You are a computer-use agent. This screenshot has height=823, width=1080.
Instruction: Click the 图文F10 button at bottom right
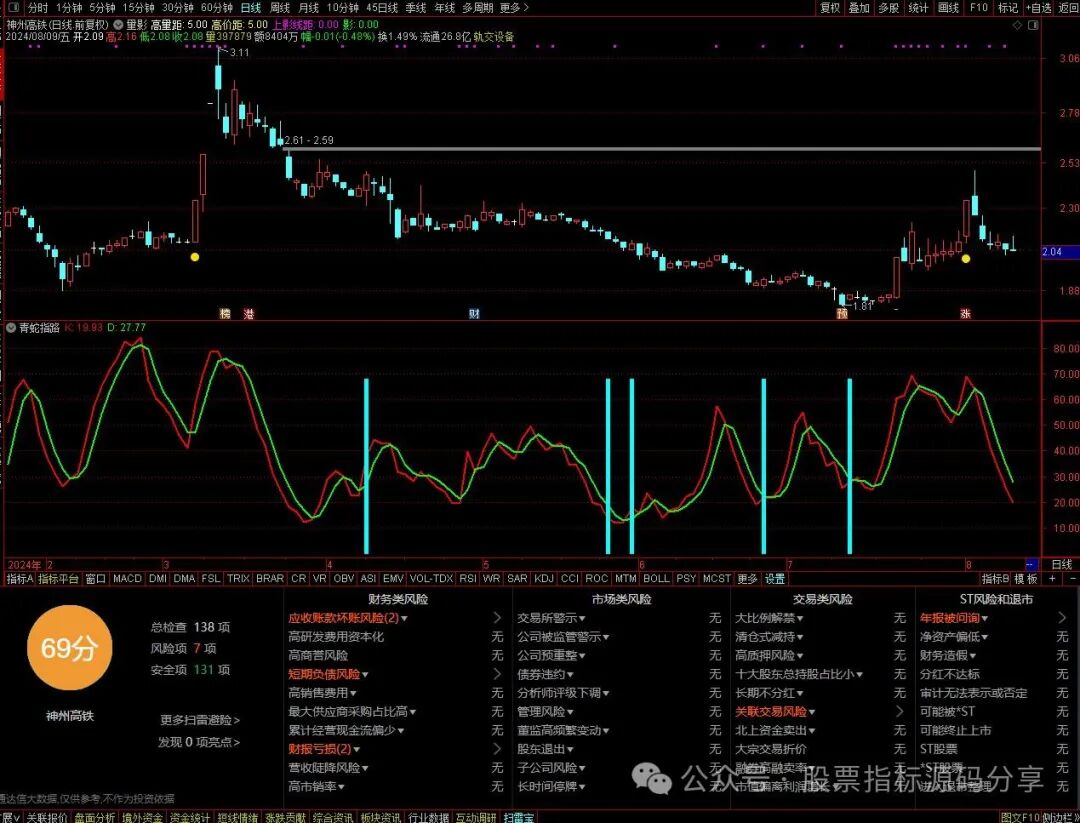pos(1020,817)
